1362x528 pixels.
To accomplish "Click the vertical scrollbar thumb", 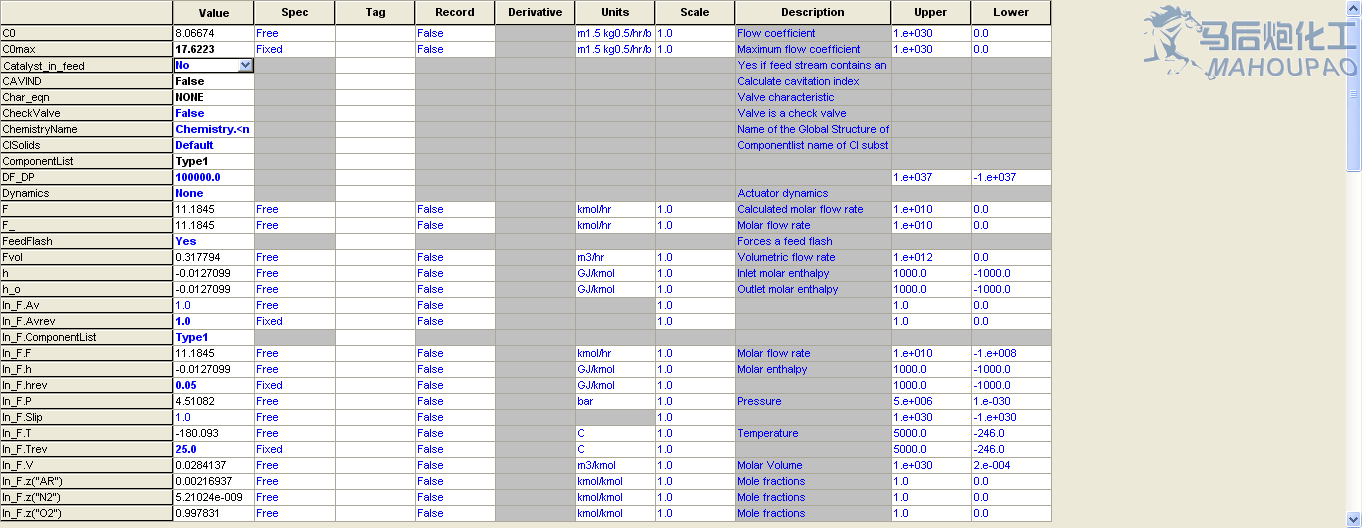I will (1354, 90).
